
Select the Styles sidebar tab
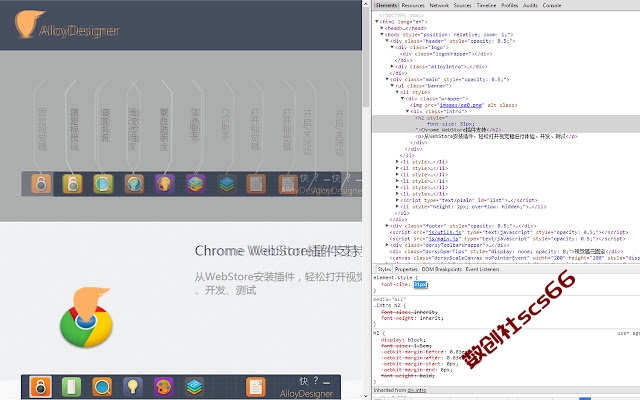(x=384, y=269)
